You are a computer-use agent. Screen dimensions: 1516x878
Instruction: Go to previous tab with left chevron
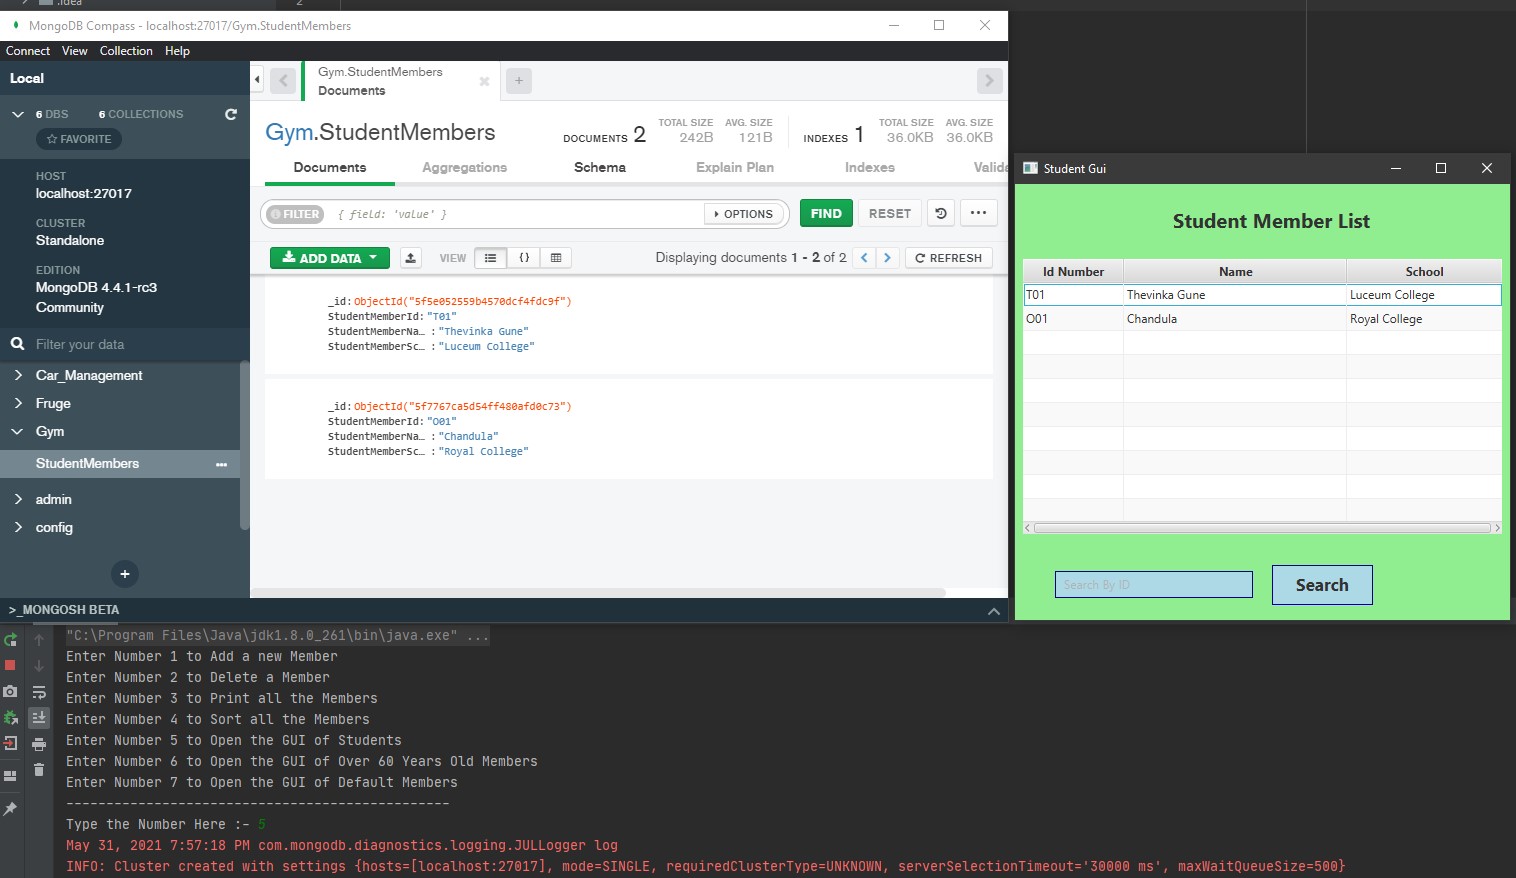(284, 81)
